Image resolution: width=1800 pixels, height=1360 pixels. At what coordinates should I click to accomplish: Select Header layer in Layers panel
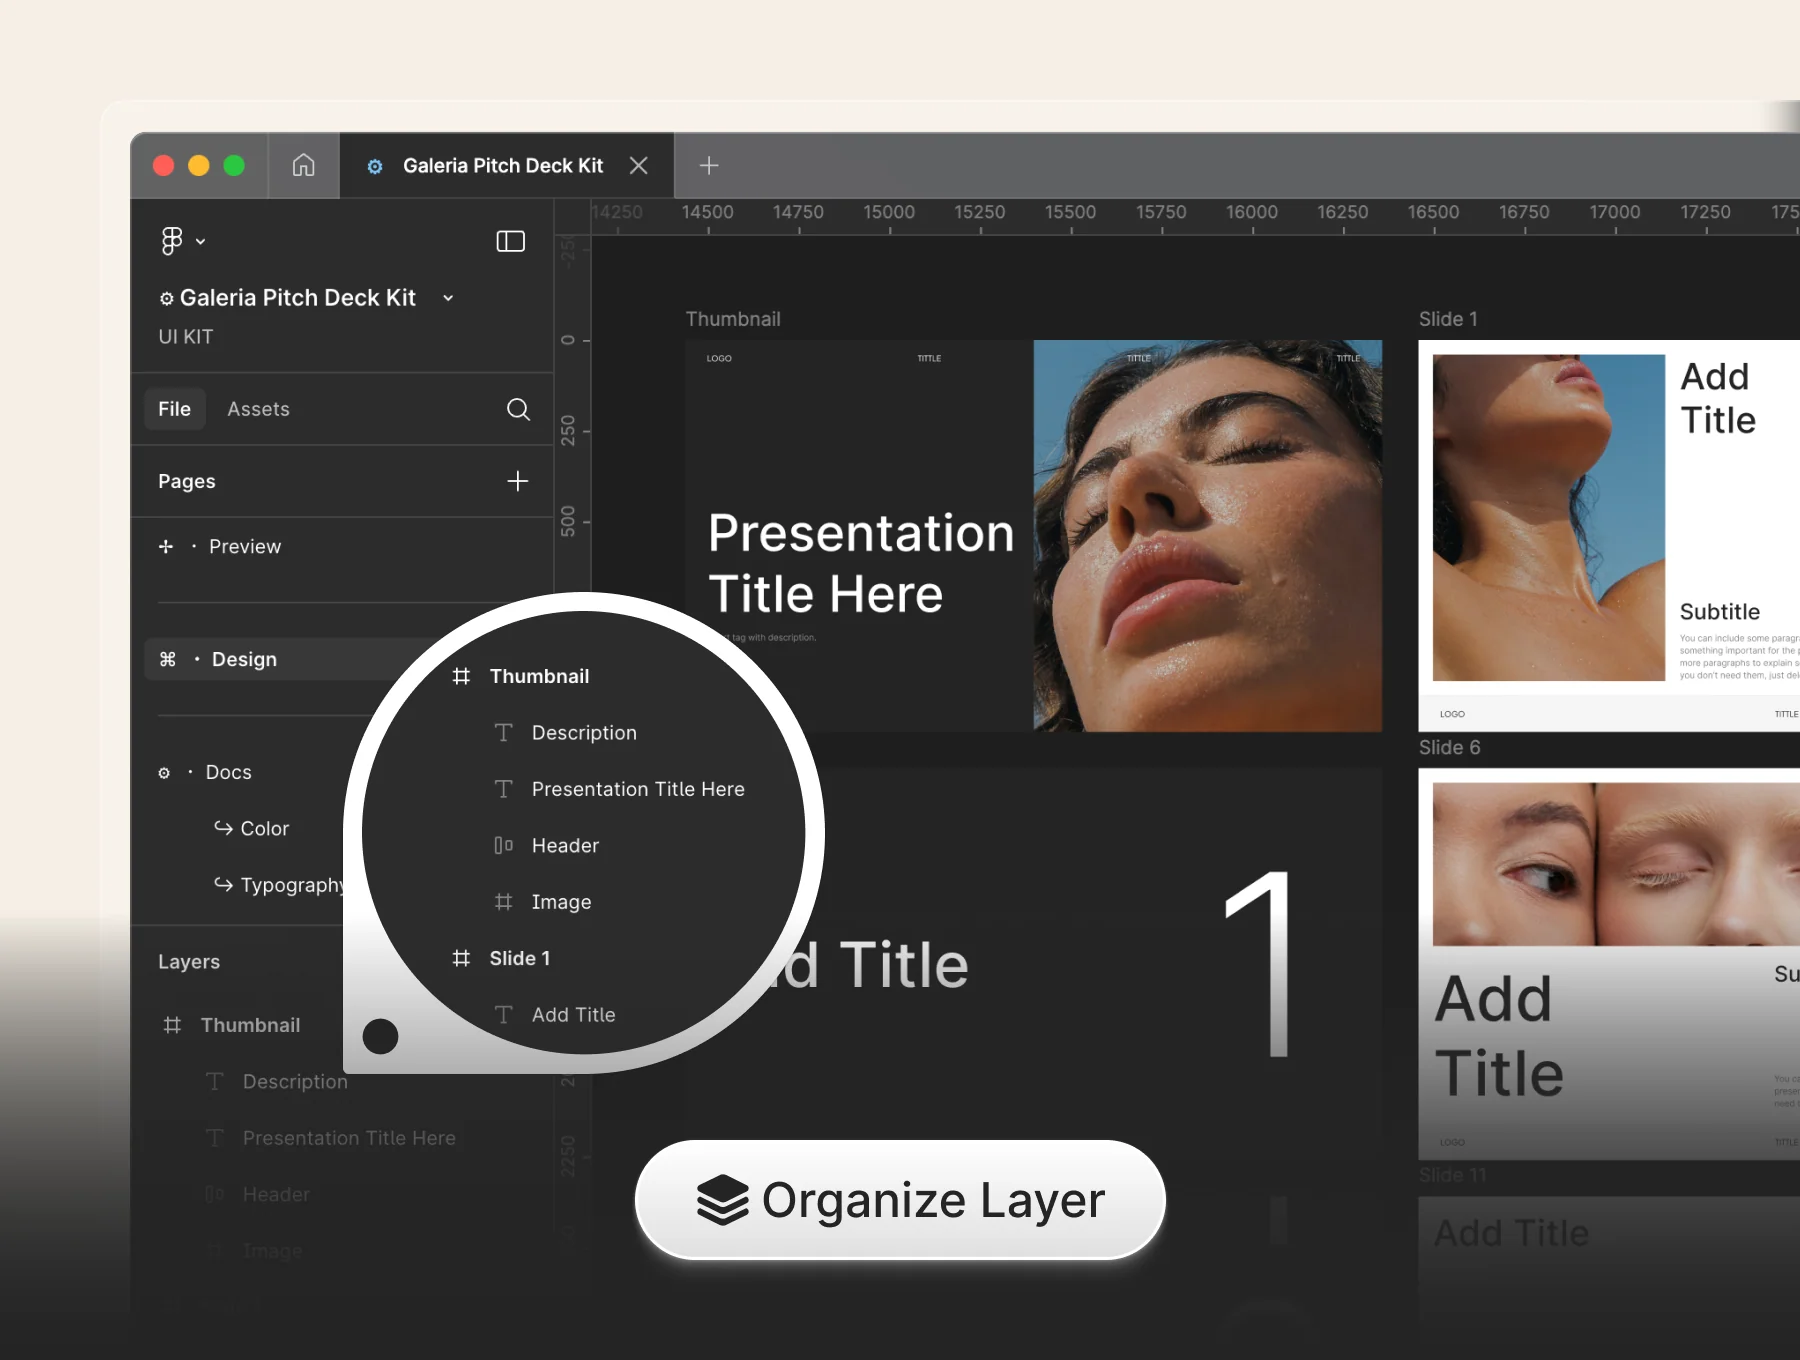[276, 1194]
